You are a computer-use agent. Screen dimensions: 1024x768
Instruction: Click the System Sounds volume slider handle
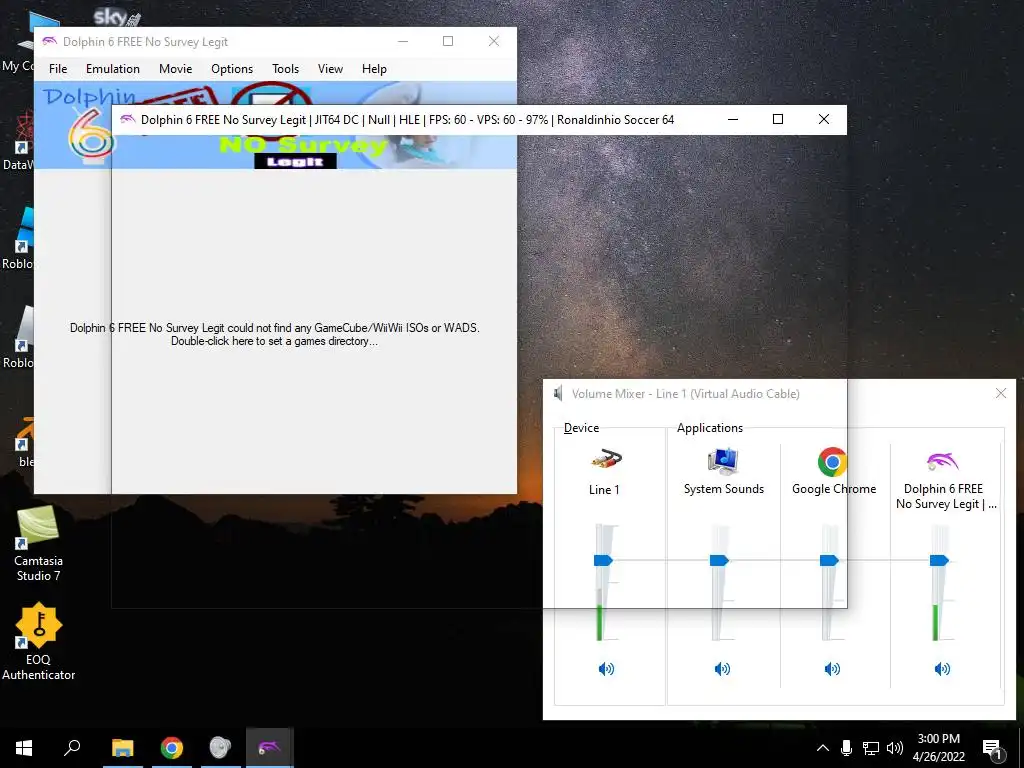(719, 560)
